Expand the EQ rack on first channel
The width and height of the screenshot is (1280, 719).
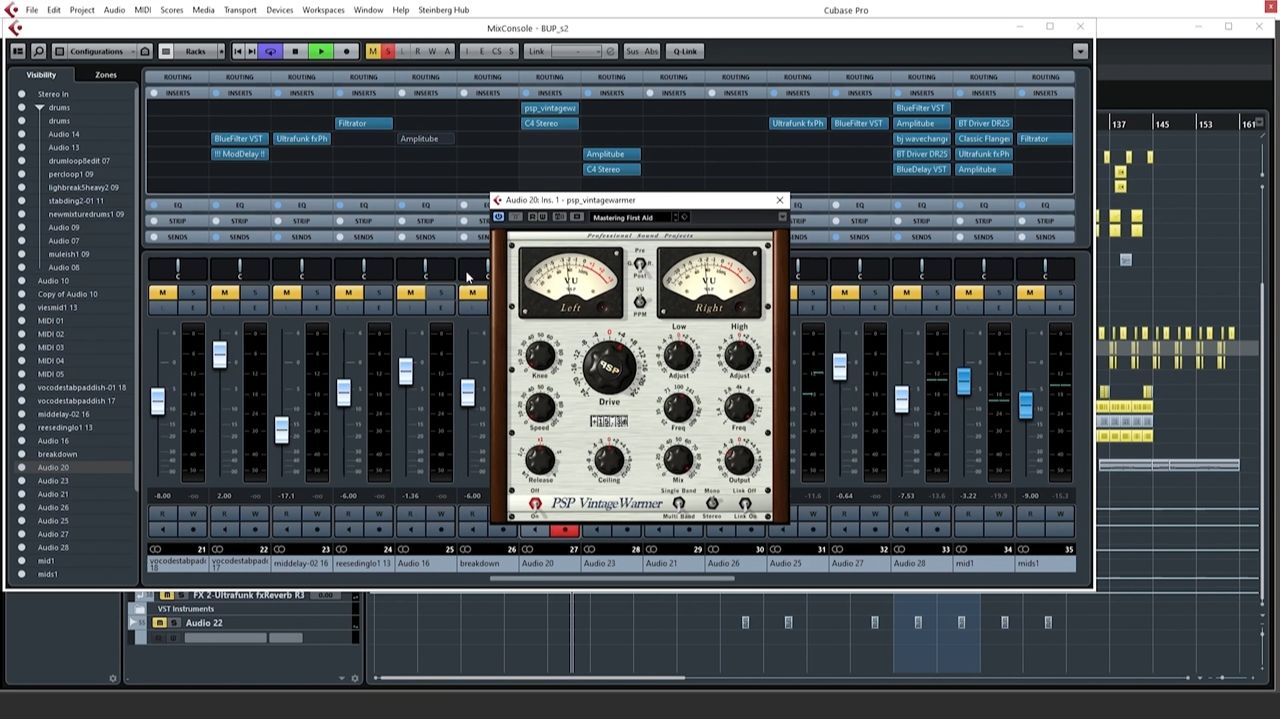[x=177, y=205]
